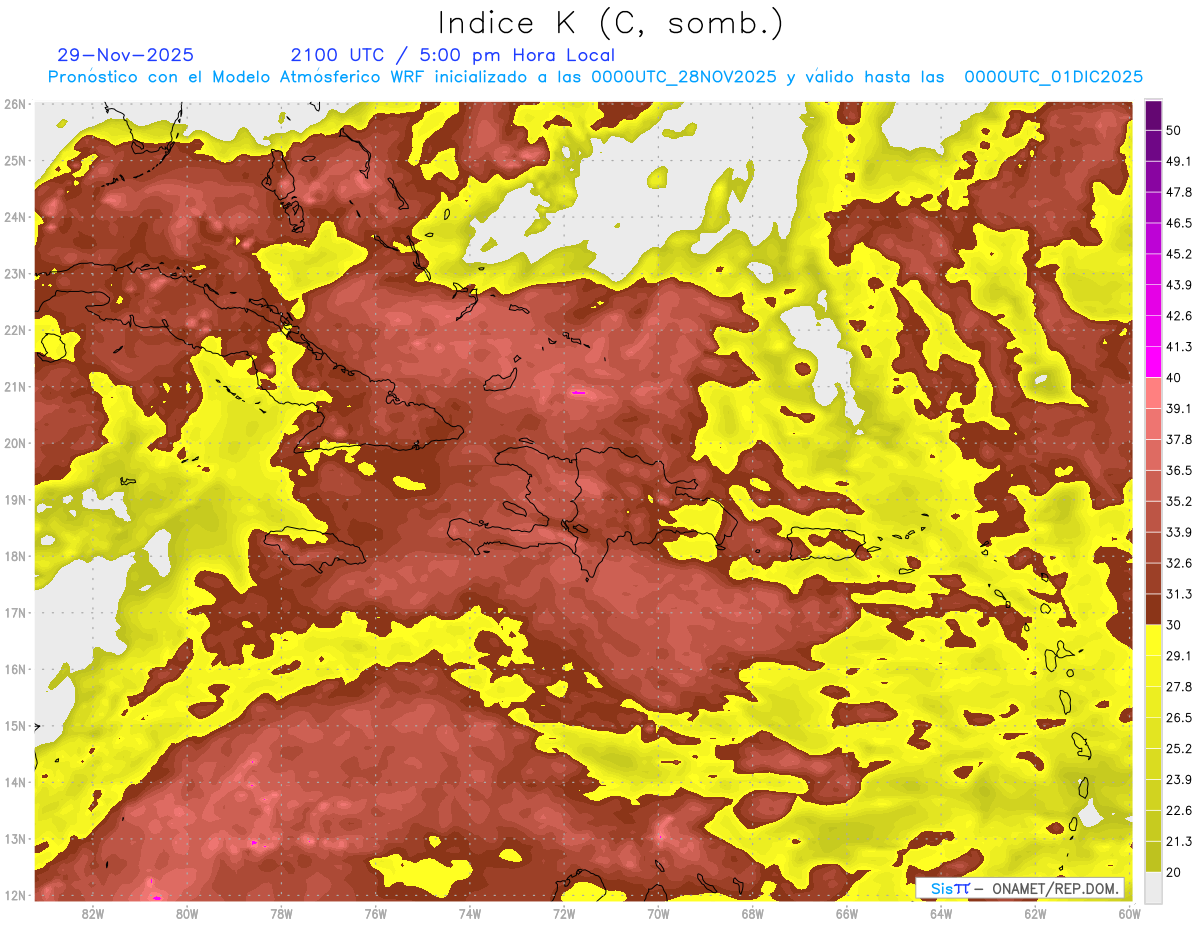Click the "Indice K (C, somb.)" title
1200x927 pixels.
(x=610, y=23)
